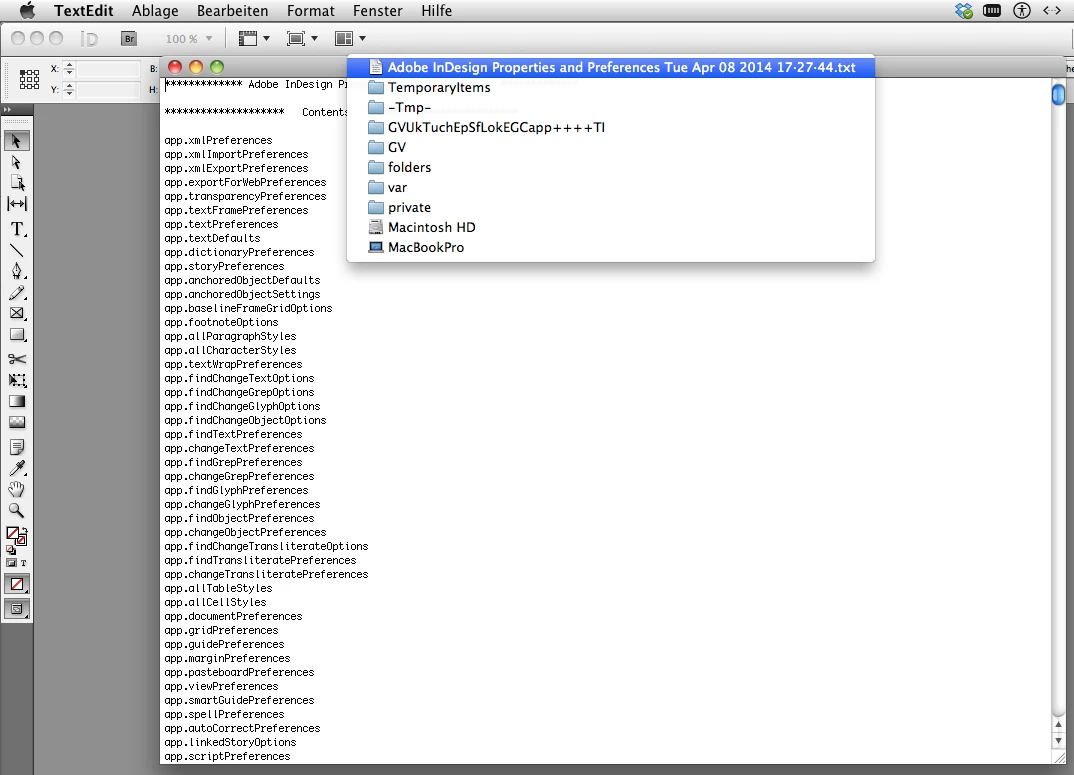Screen dimensions: 1074x775
Task: Select the Gap tool
Action: click(x=16, y=204)
